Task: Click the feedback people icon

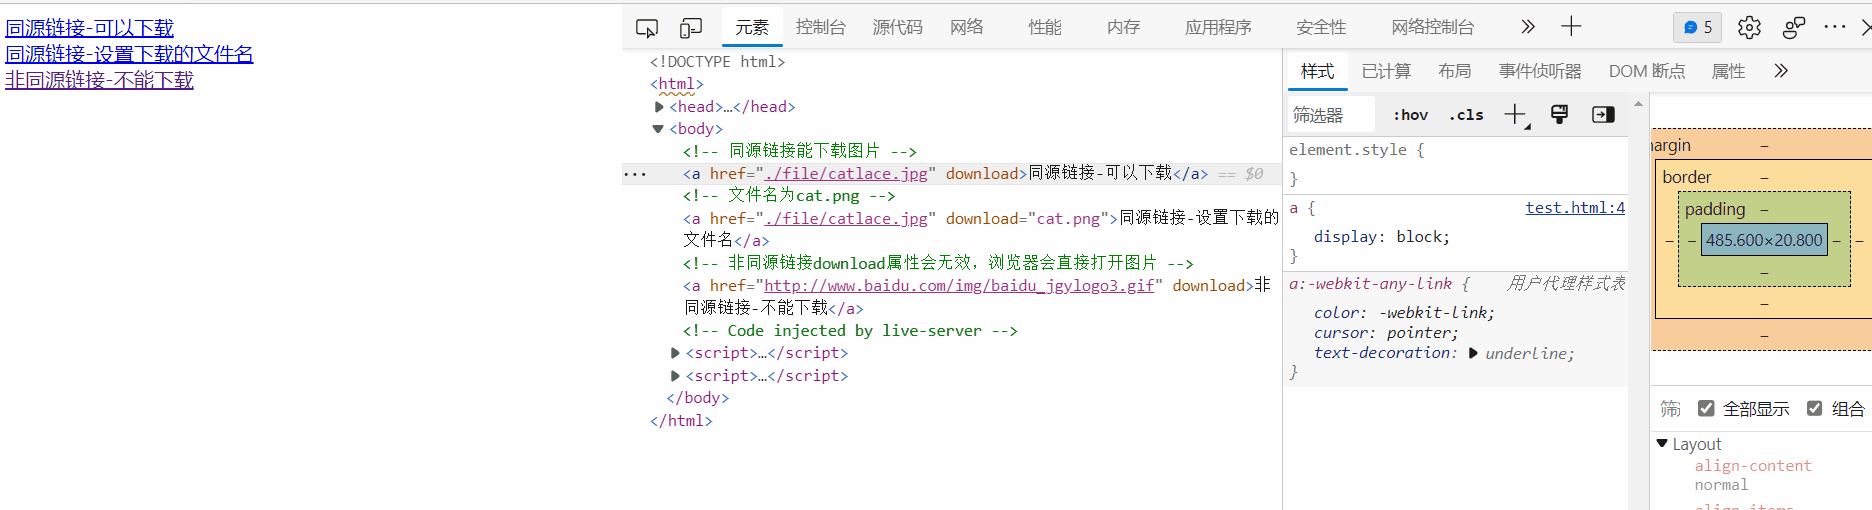Action: point(1794,27)
